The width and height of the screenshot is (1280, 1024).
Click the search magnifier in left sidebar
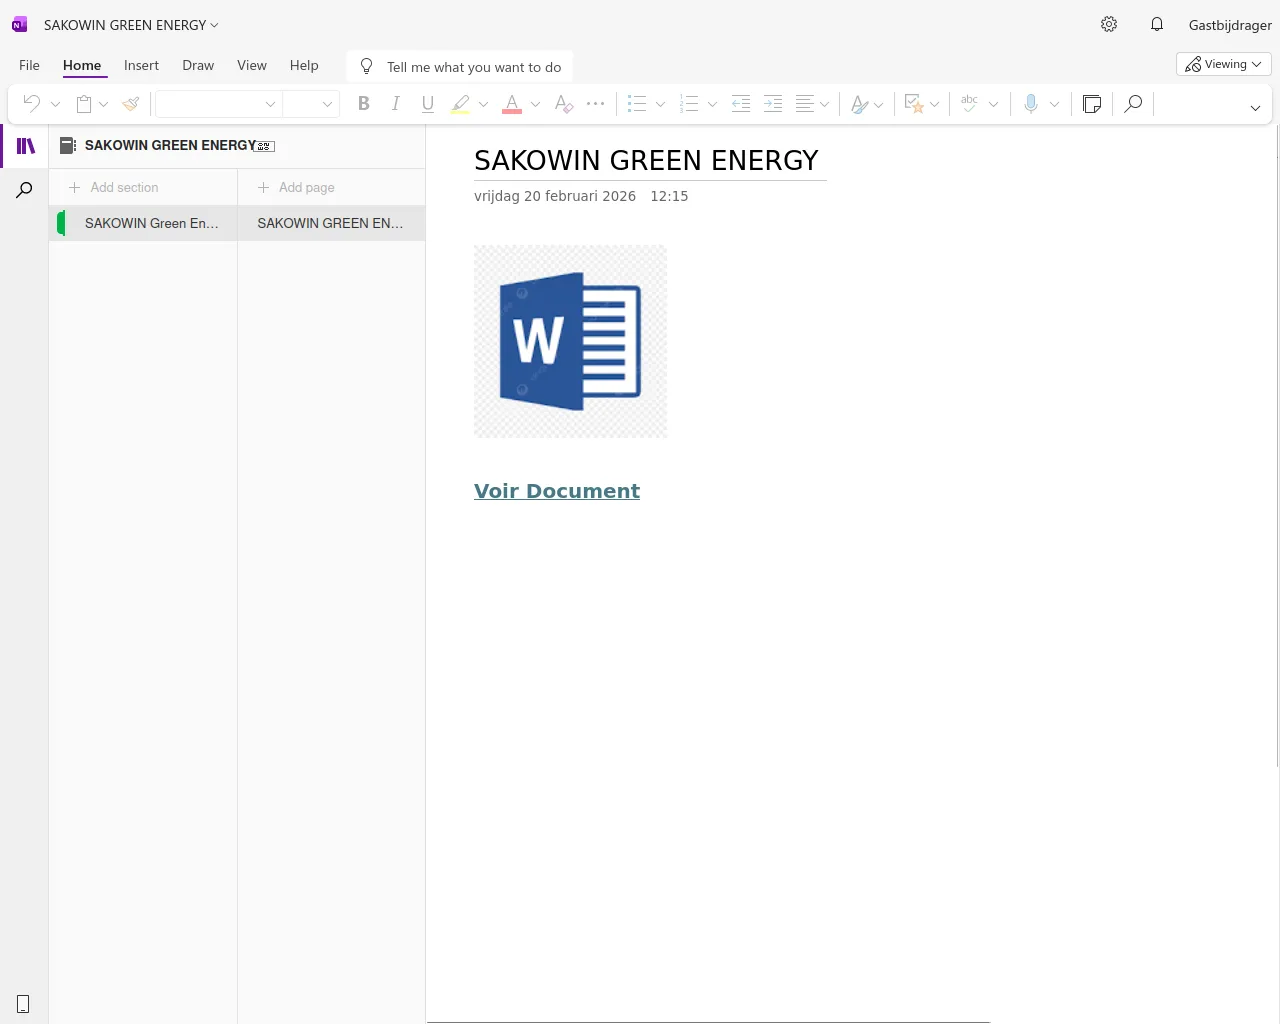pos(25,190)
